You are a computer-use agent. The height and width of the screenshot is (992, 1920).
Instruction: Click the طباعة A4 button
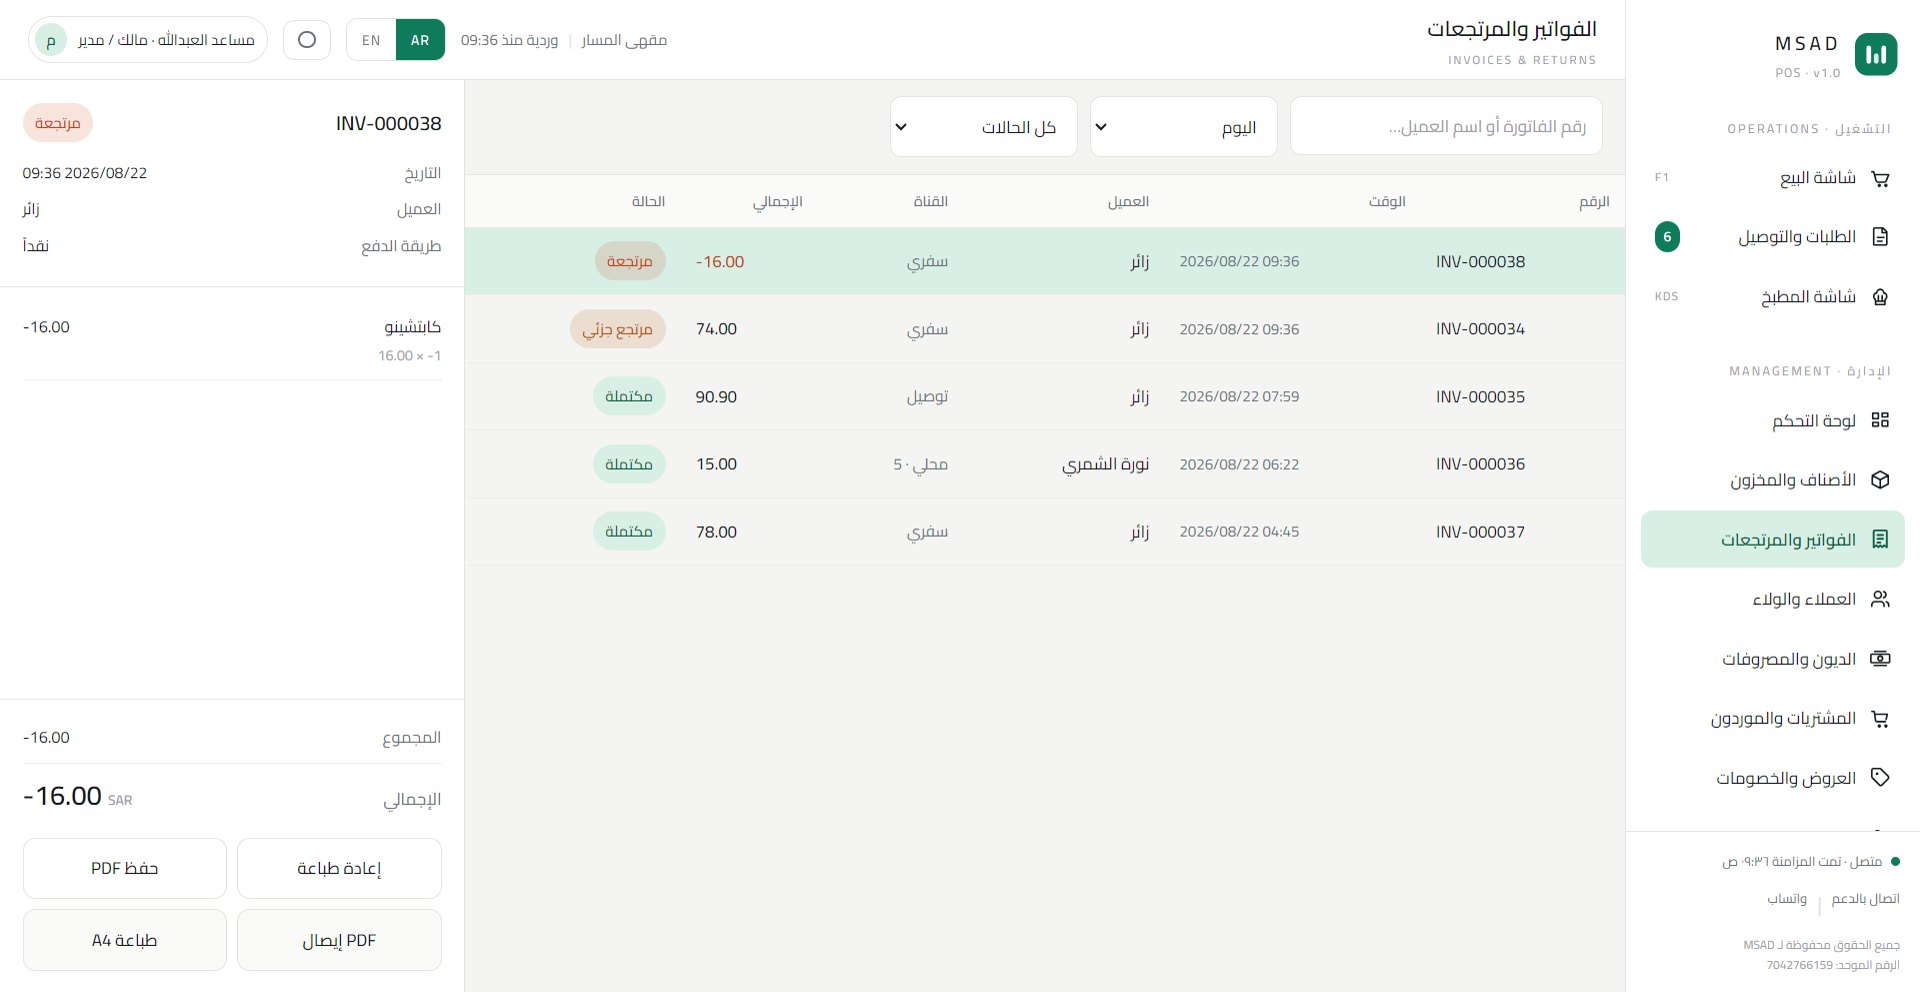click(x=125, y=940)
